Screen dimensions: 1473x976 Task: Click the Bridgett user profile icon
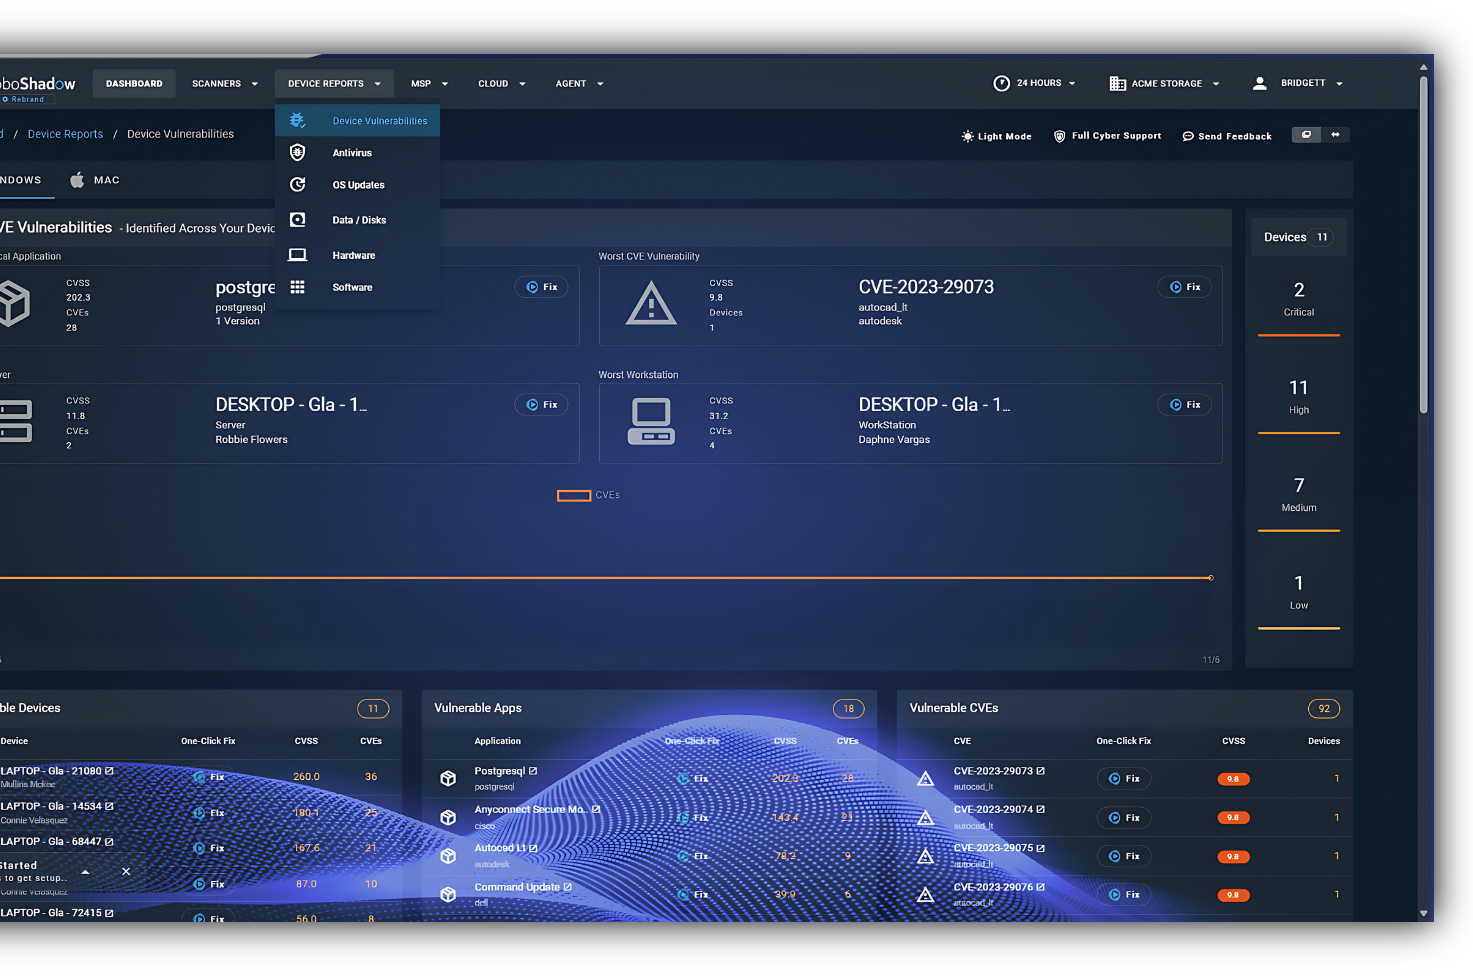click(1260, 83)
